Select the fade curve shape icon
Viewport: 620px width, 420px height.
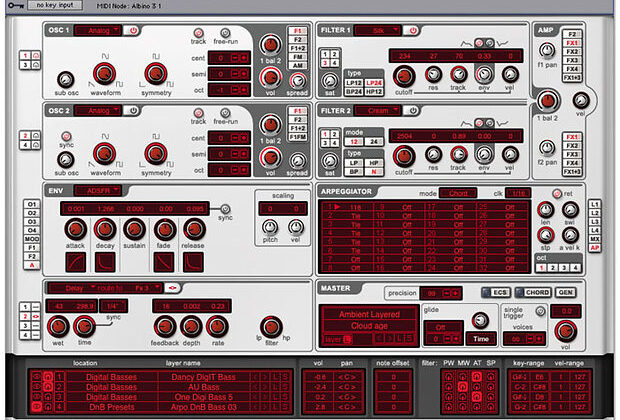coord(164,262)
